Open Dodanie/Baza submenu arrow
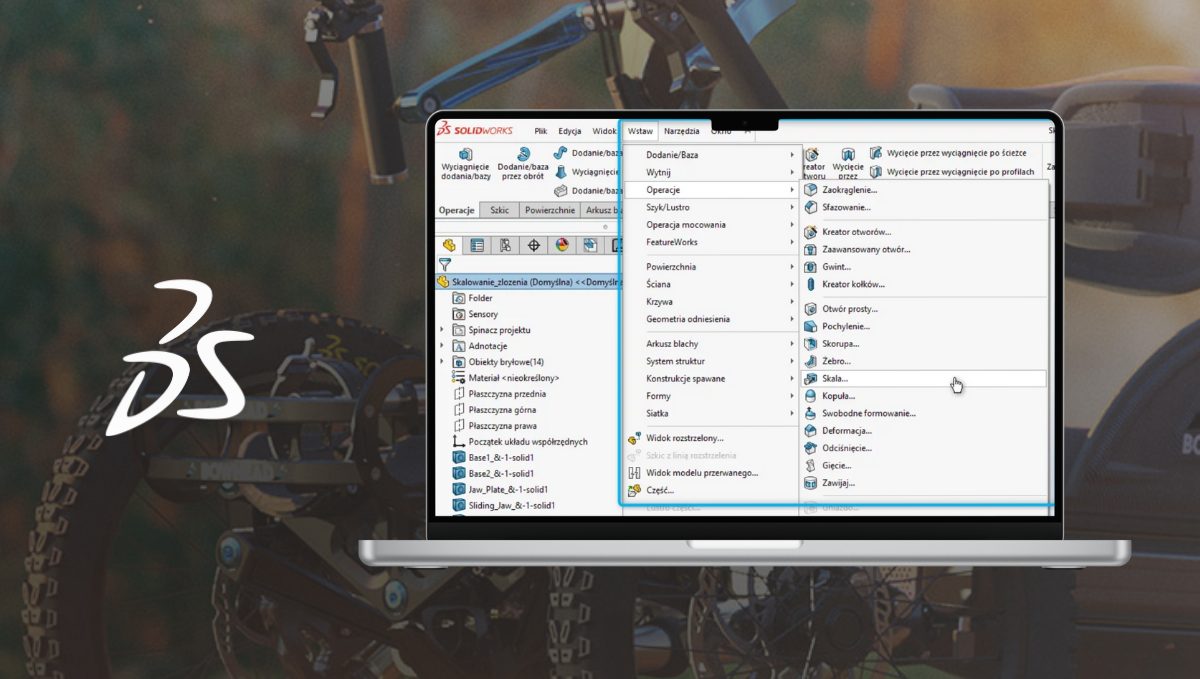 [x=792, y=155]
